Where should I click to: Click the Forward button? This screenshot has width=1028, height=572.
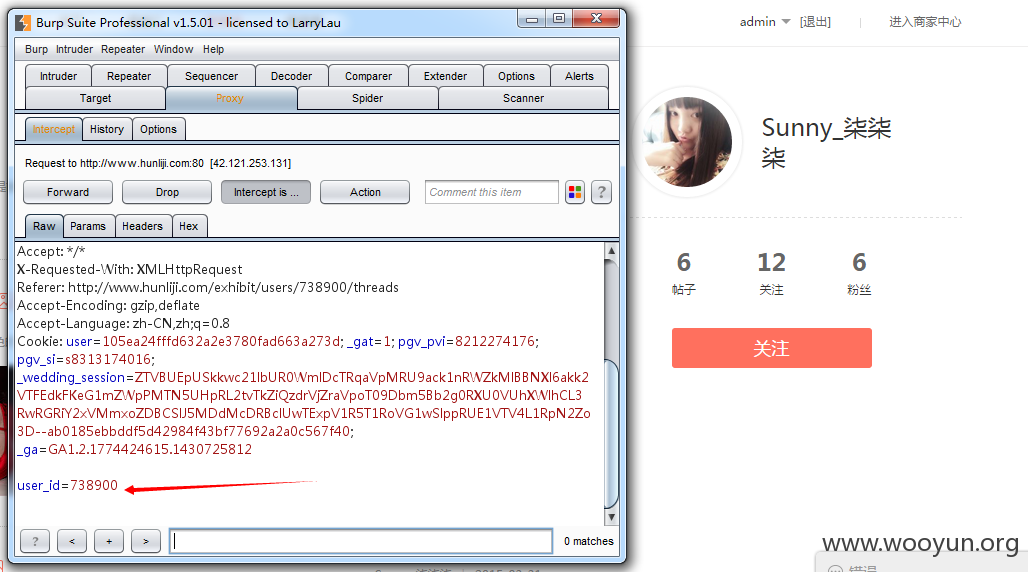(x=68, y=192)
